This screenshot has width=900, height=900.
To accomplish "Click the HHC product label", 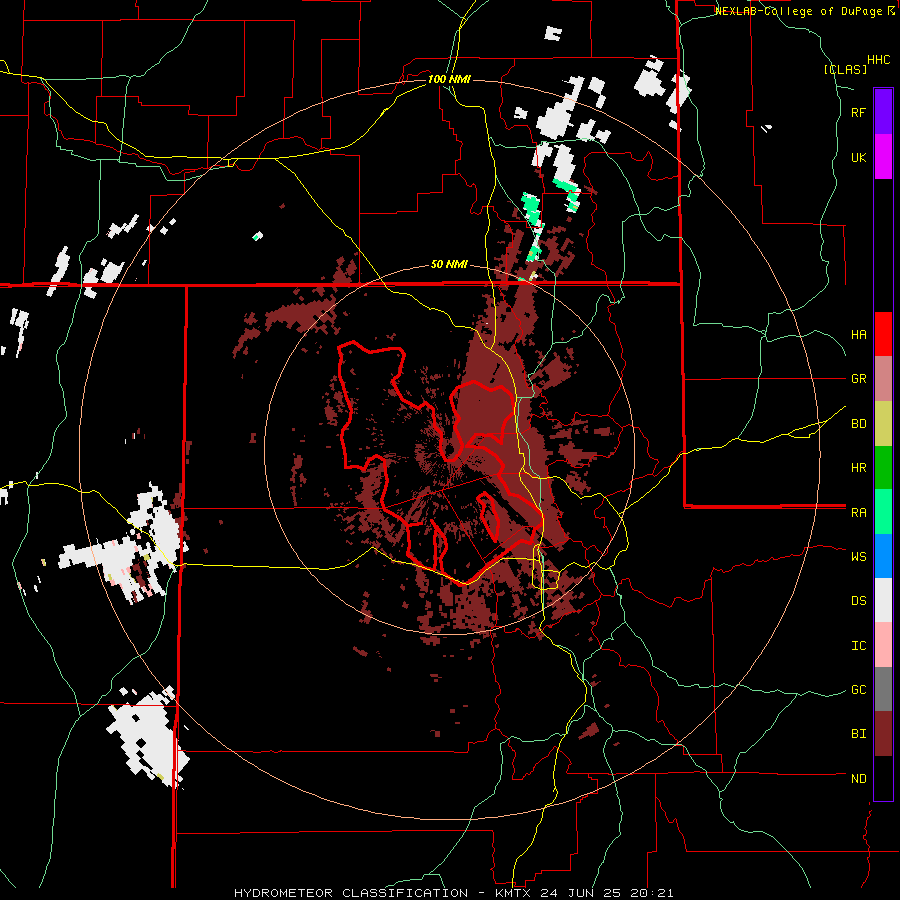I will (879, 60).
